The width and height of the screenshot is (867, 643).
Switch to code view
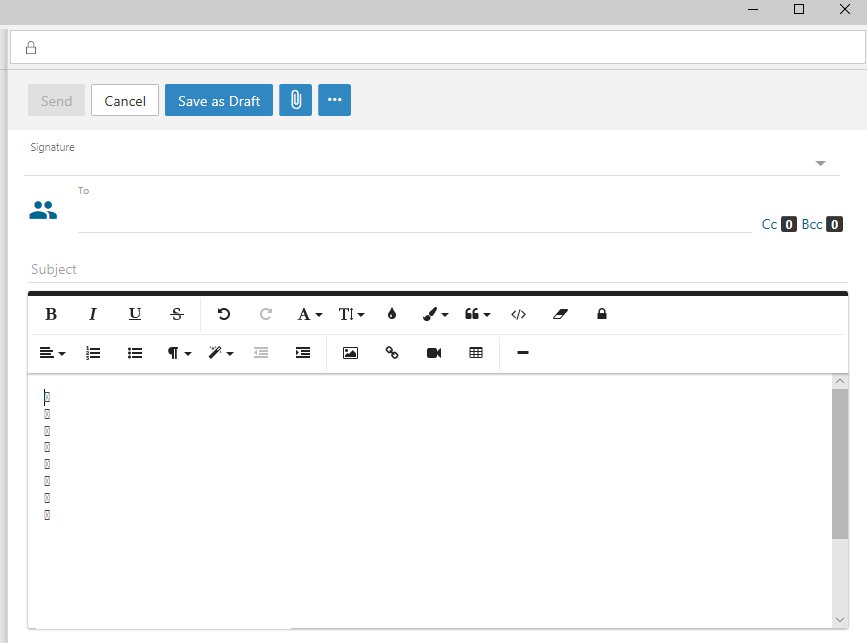pyautogui.click(x=518, y=314)
